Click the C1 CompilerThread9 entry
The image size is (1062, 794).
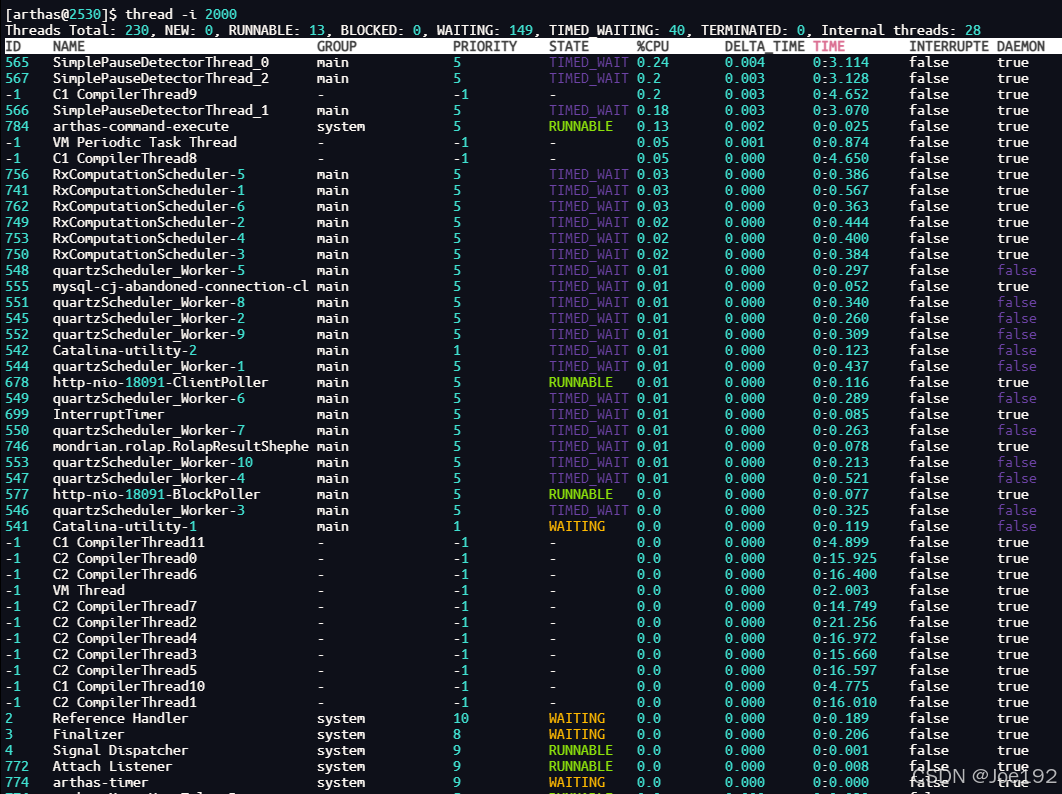pyautogui.click(x=125, y=94)
